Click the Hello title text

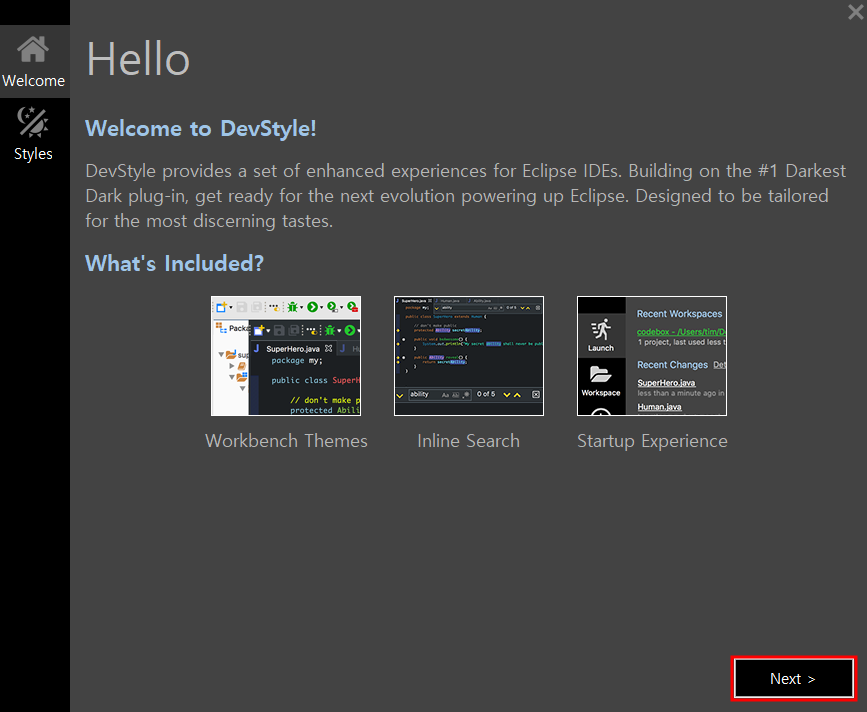tap(138, 59)
